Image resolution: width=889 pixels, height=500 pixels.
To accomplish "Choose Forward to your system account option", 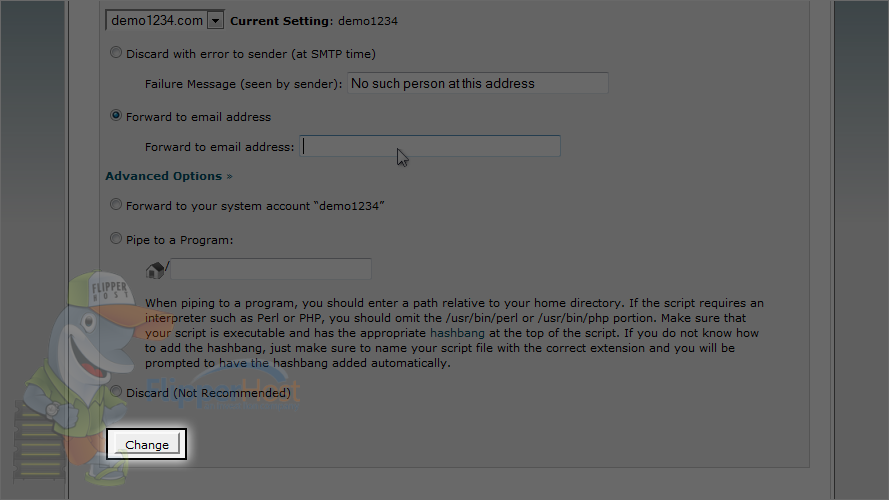I will click(116, 205).
